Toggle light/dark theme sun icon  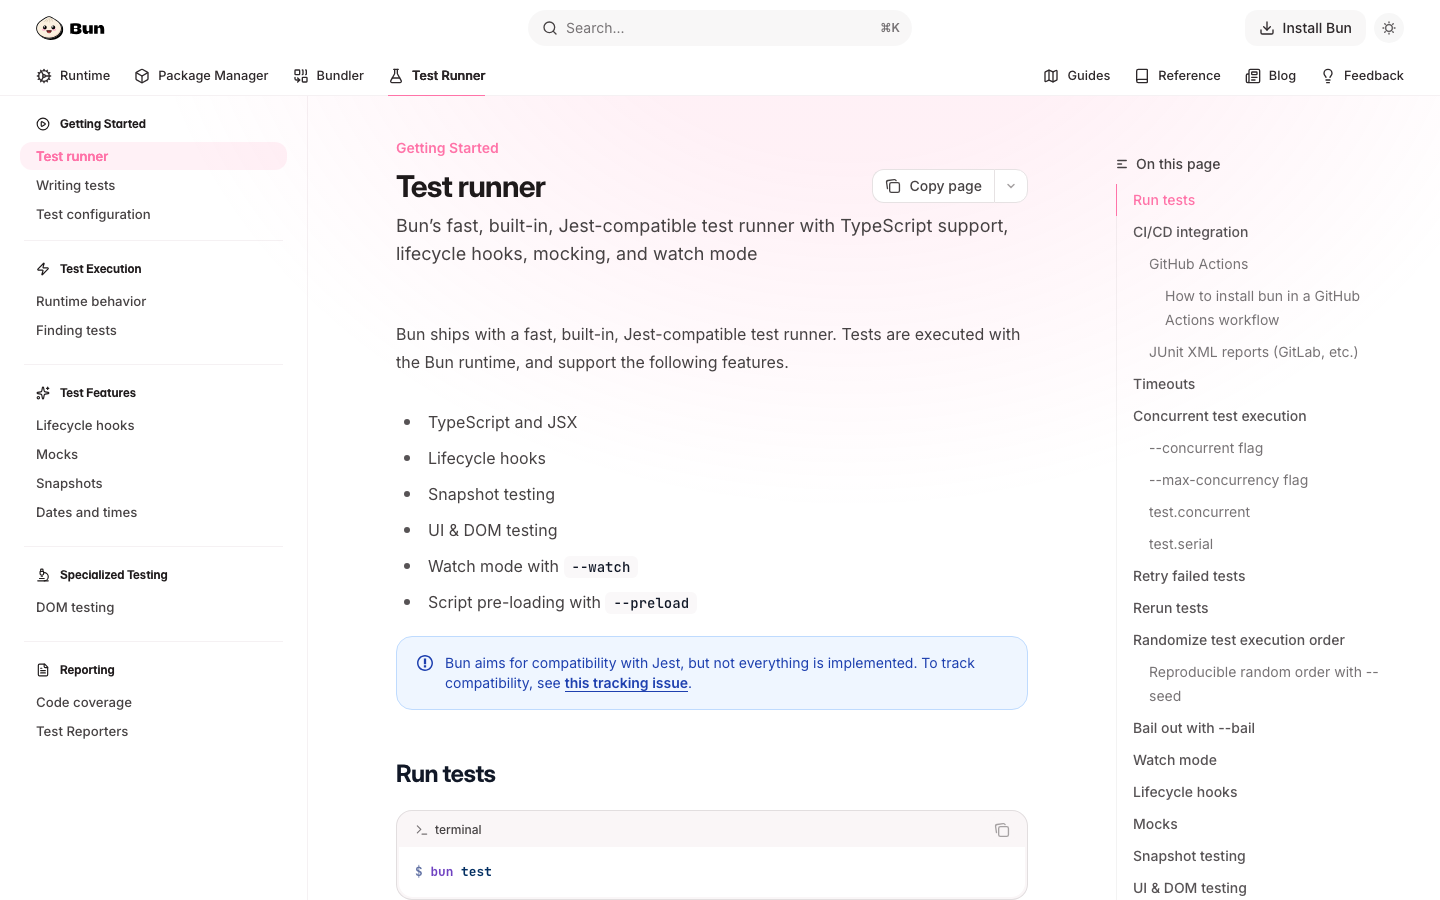1389,28
